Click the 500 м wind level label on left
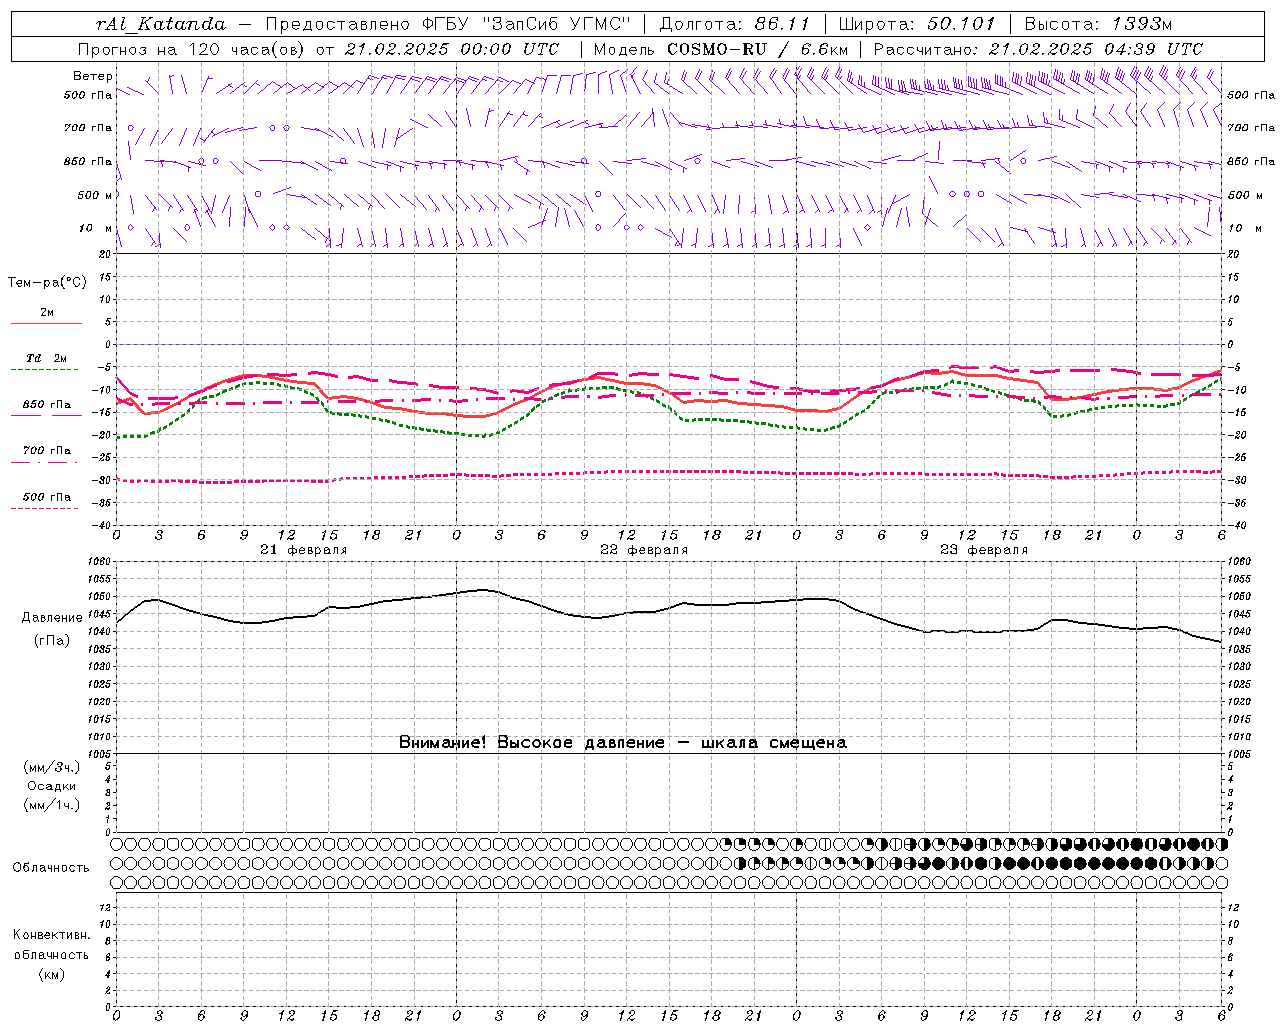The width and height of the screenshot is (1280, 1024). [96, 195]
